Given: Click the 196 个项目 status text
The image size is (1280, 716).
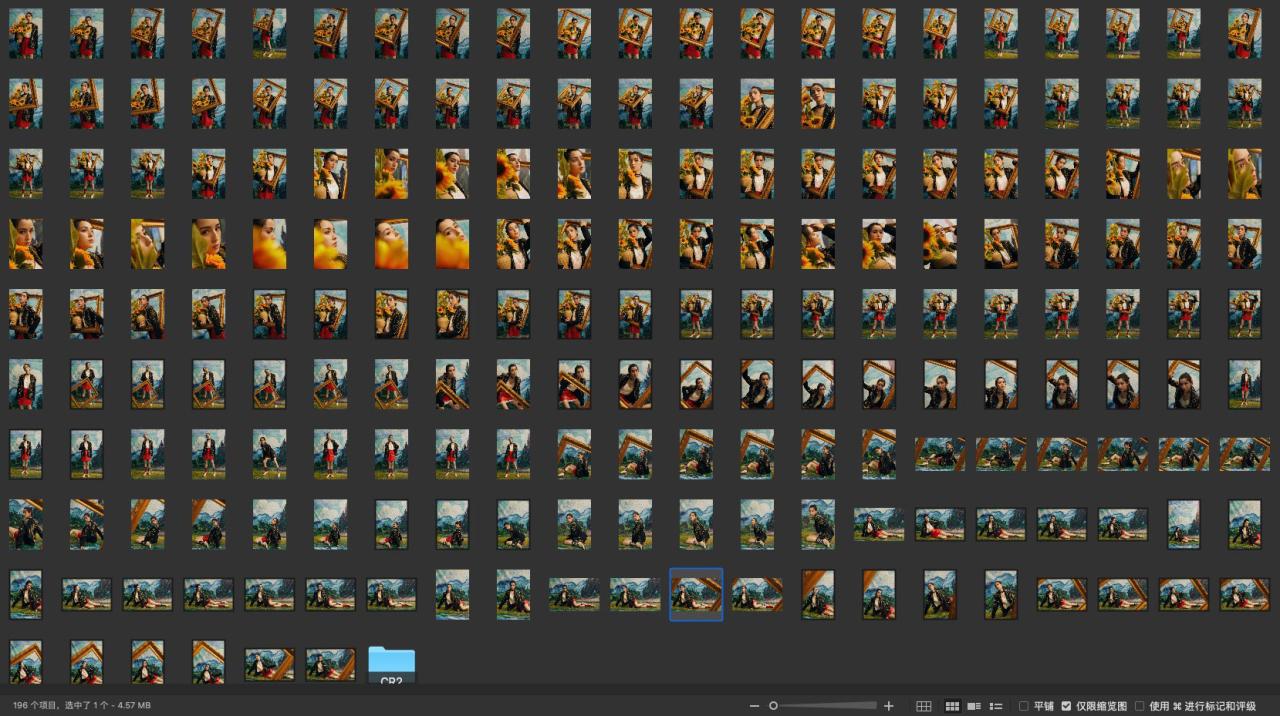Looking at the screenshot, I should (x=82, y=706).
